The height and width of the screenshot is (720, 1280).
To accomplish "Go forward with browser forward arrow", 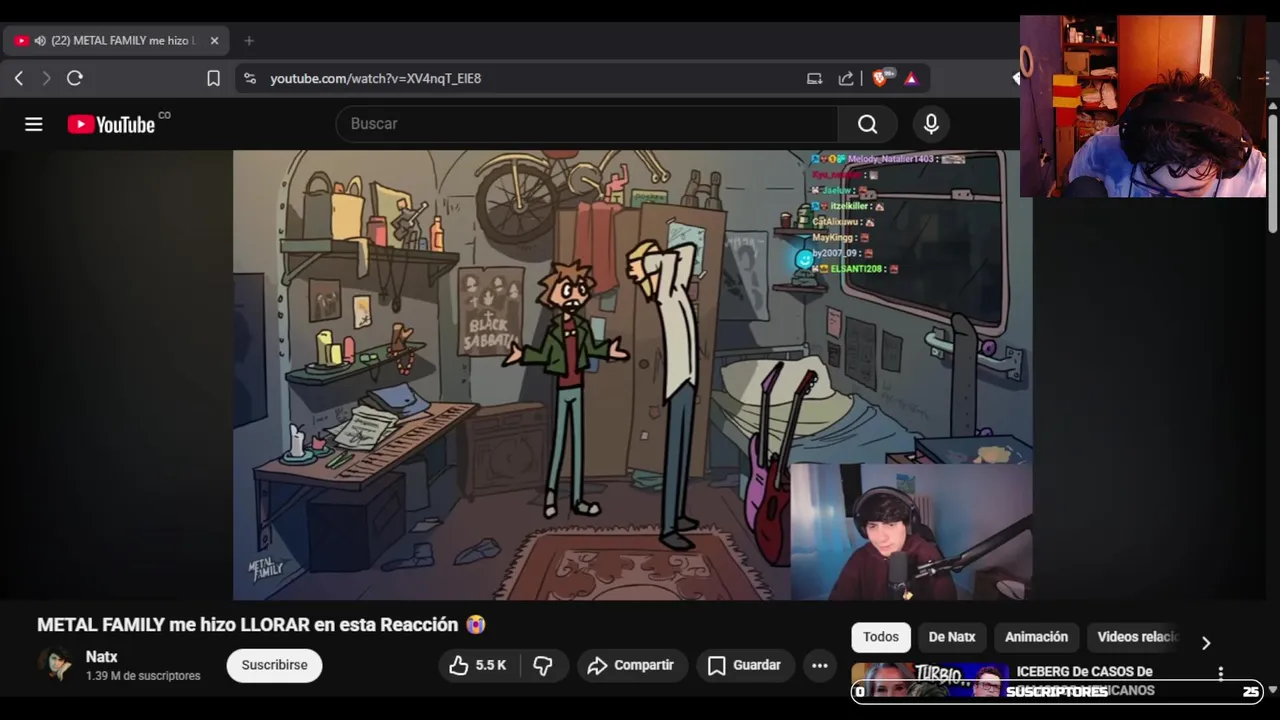I will click(x=46, y=78).
